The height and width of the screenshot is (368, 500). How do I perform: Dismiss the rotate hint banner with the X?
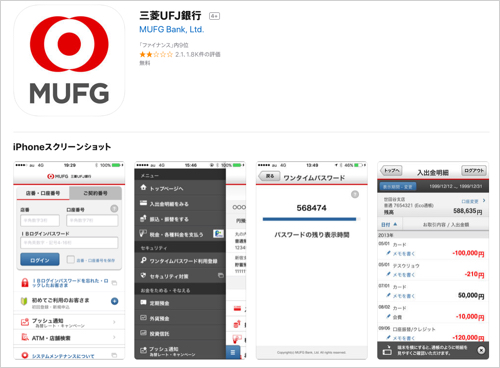click(481, 350)
